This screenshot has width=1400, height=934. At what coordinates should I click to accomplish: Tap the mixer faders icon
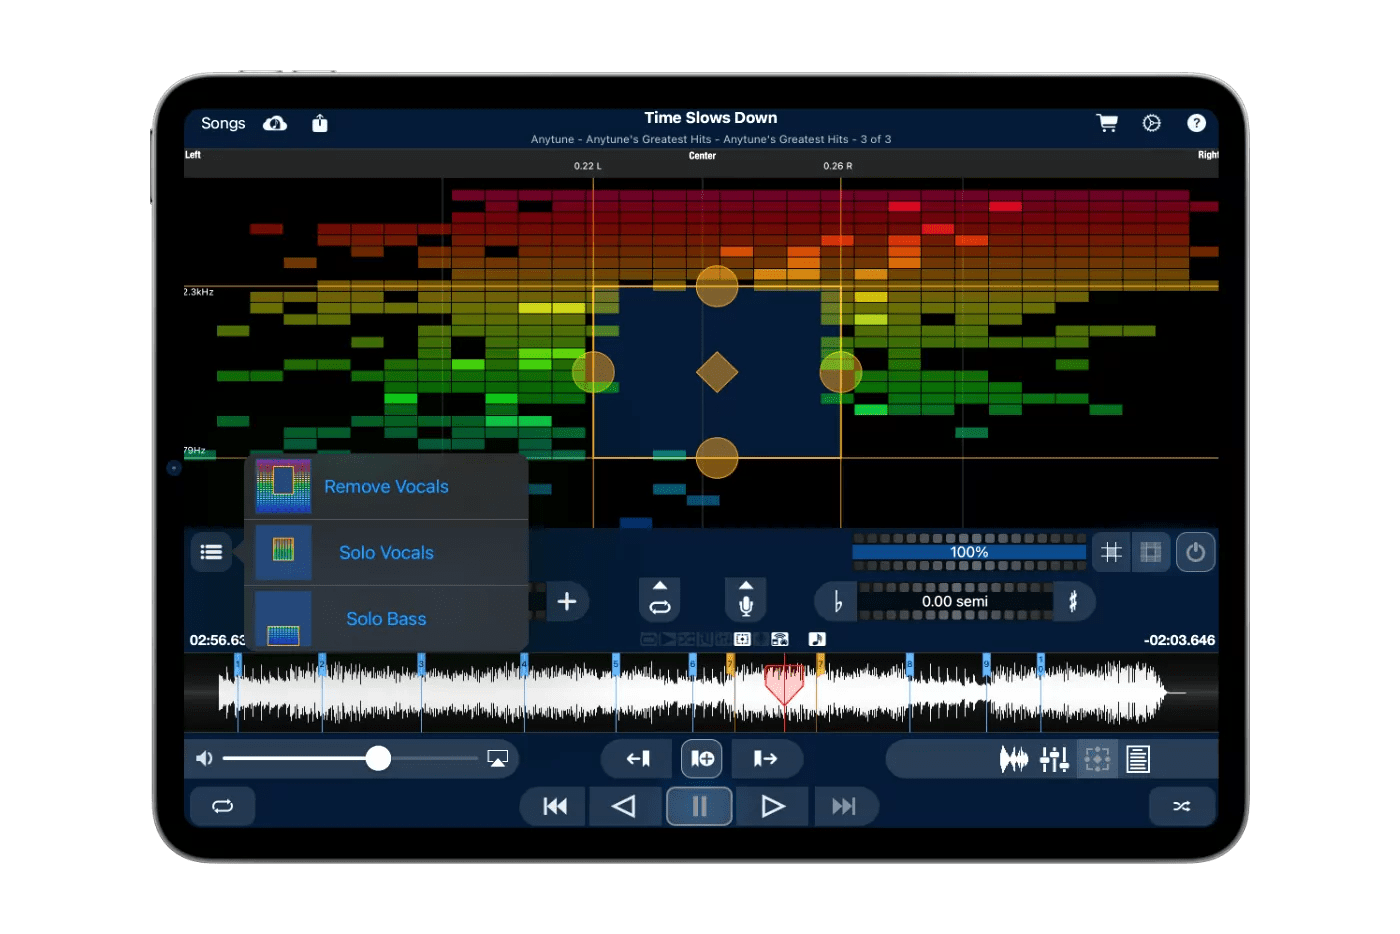(1054, 759)
